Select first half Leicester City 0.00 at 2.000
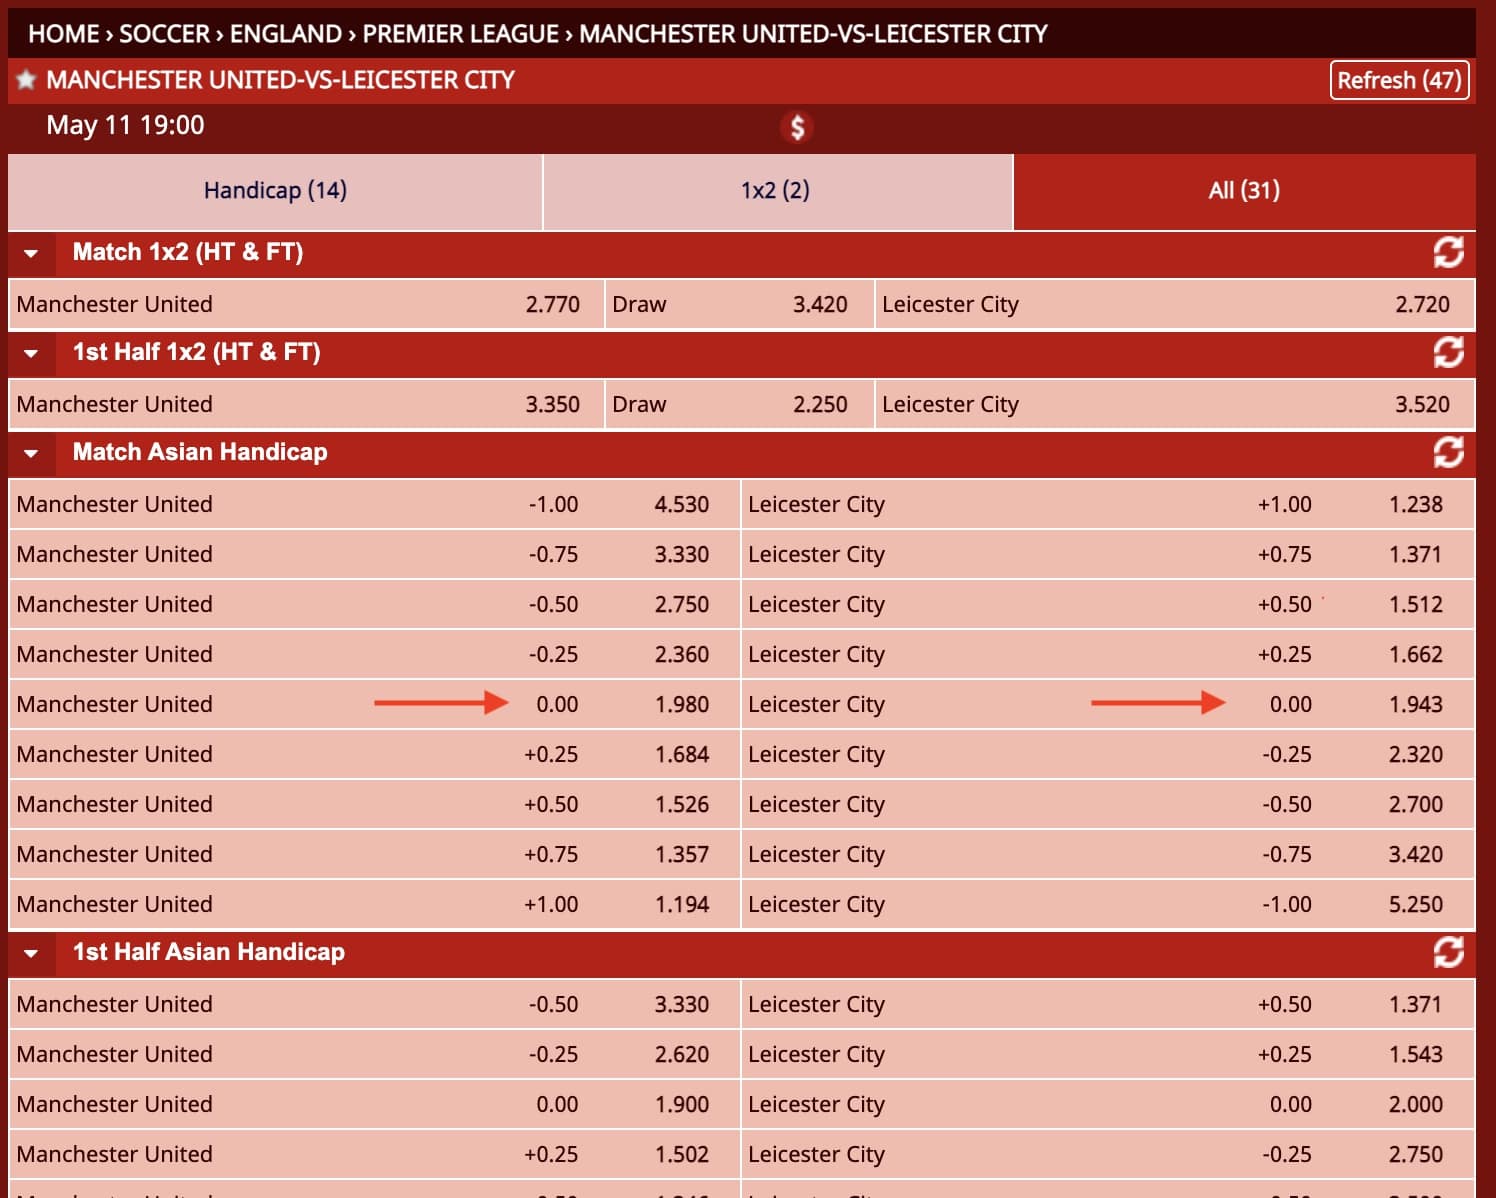Viewport: 1496px width, 1198px height. coord(1108,1104)
